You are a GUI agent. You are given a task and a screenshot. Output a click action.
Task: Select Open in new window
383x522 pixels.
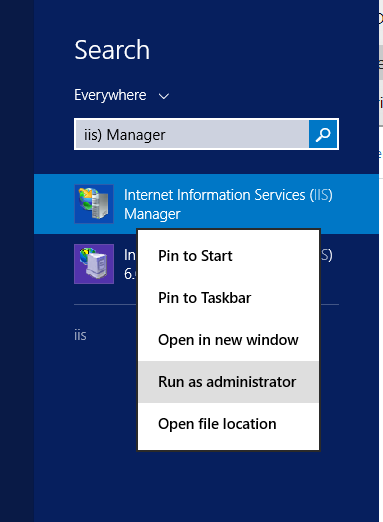(x=228, y=340)
